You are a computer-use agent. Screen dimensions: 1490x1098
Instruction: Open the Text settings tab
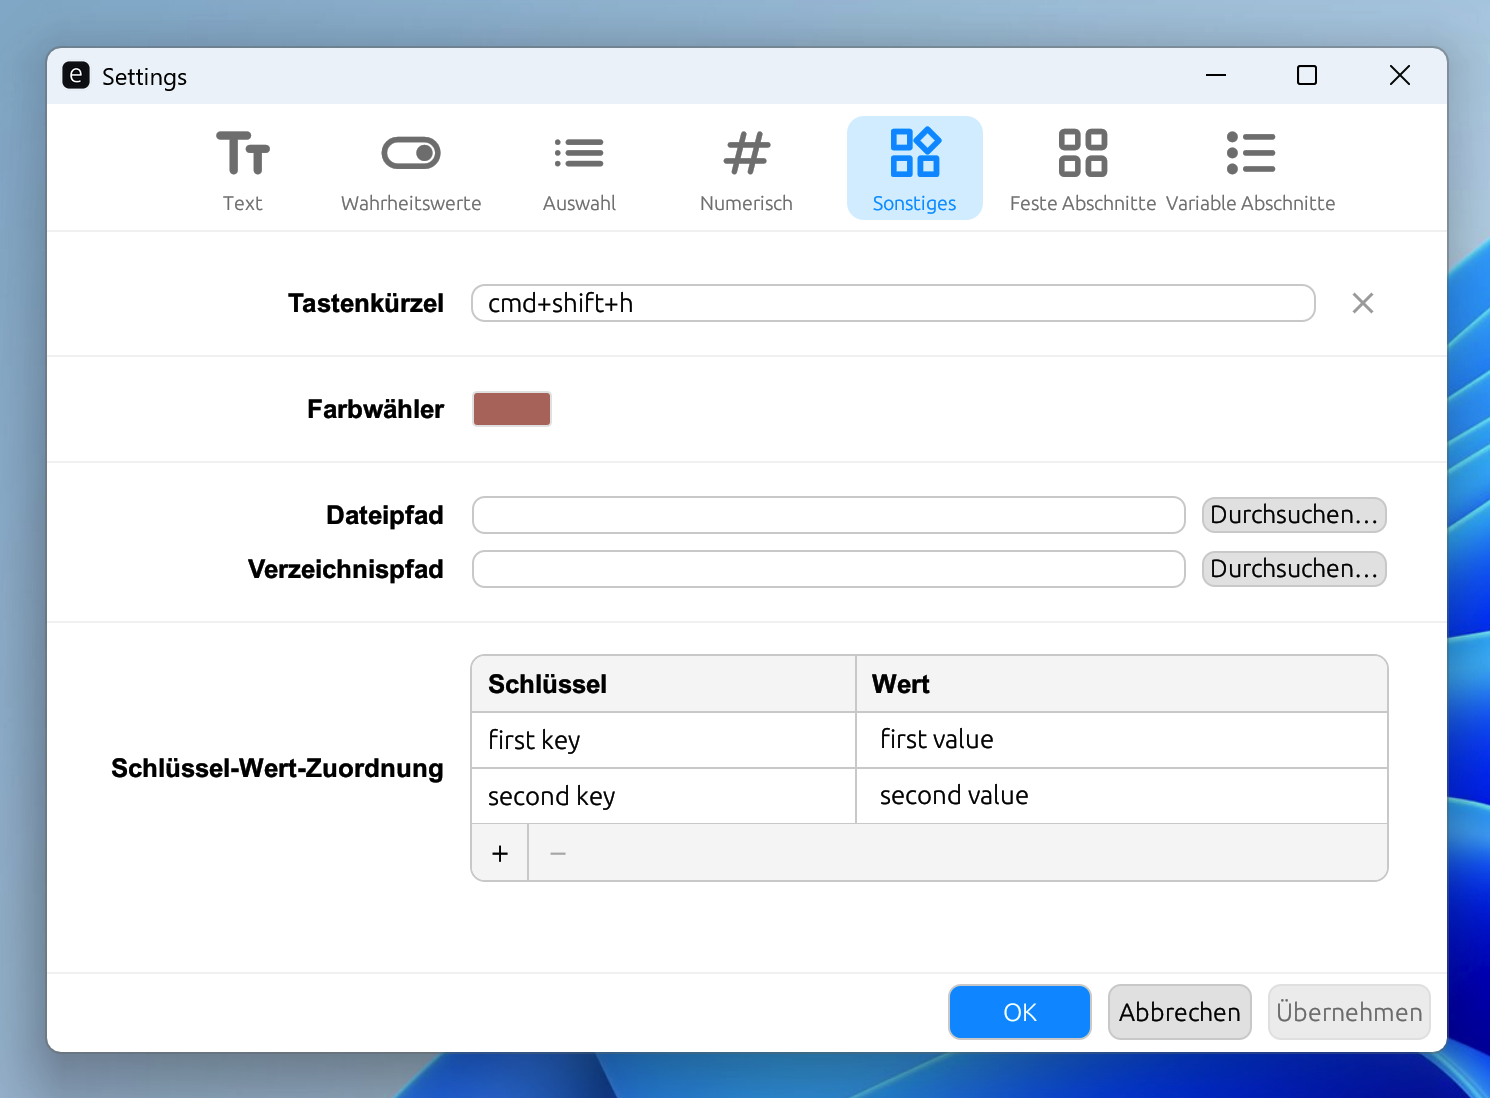coord(243,168)
